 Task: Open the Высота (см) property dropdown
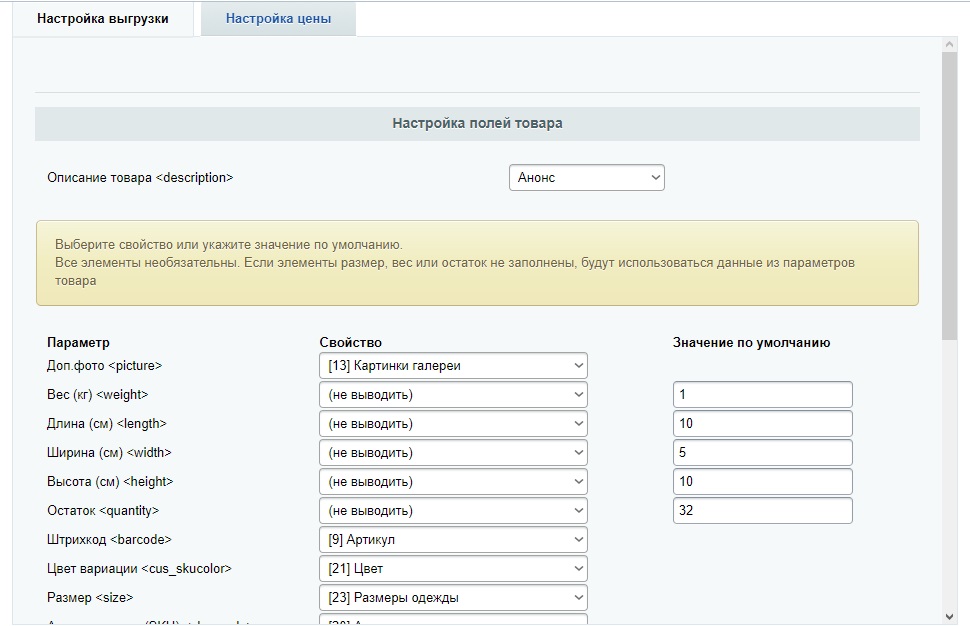tap(453, 482)
